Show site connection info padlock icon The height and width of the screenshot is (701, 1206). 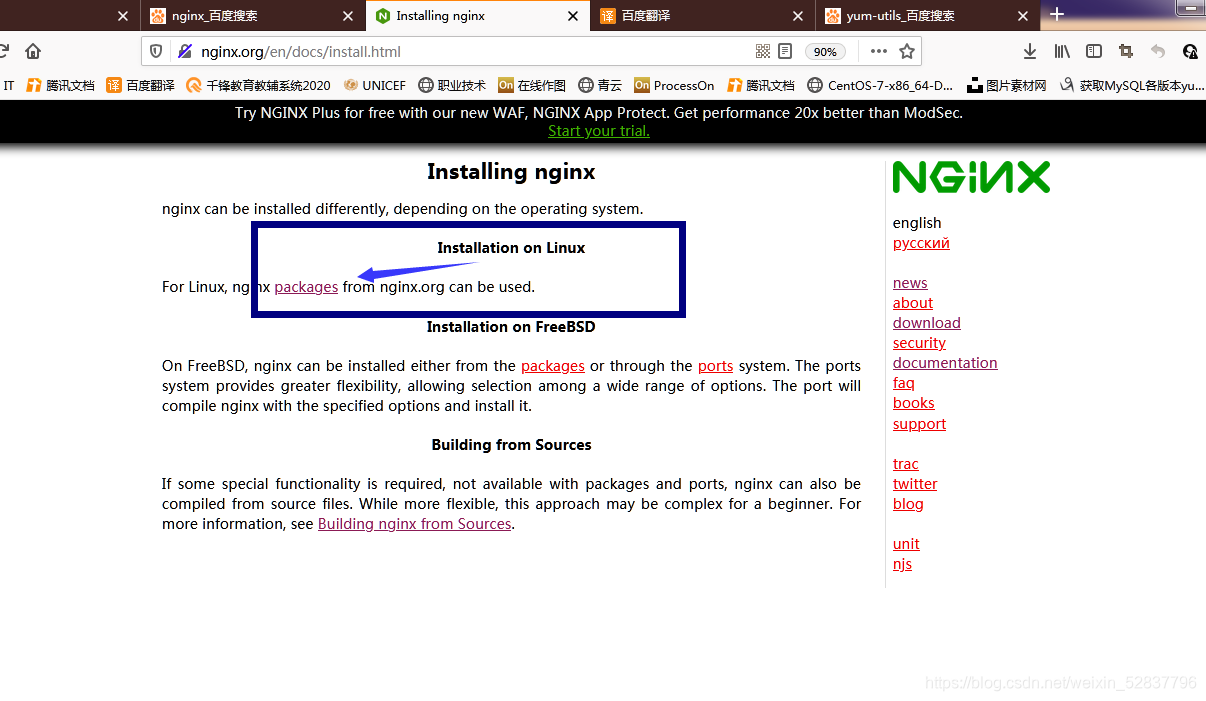tap(183, 51)
